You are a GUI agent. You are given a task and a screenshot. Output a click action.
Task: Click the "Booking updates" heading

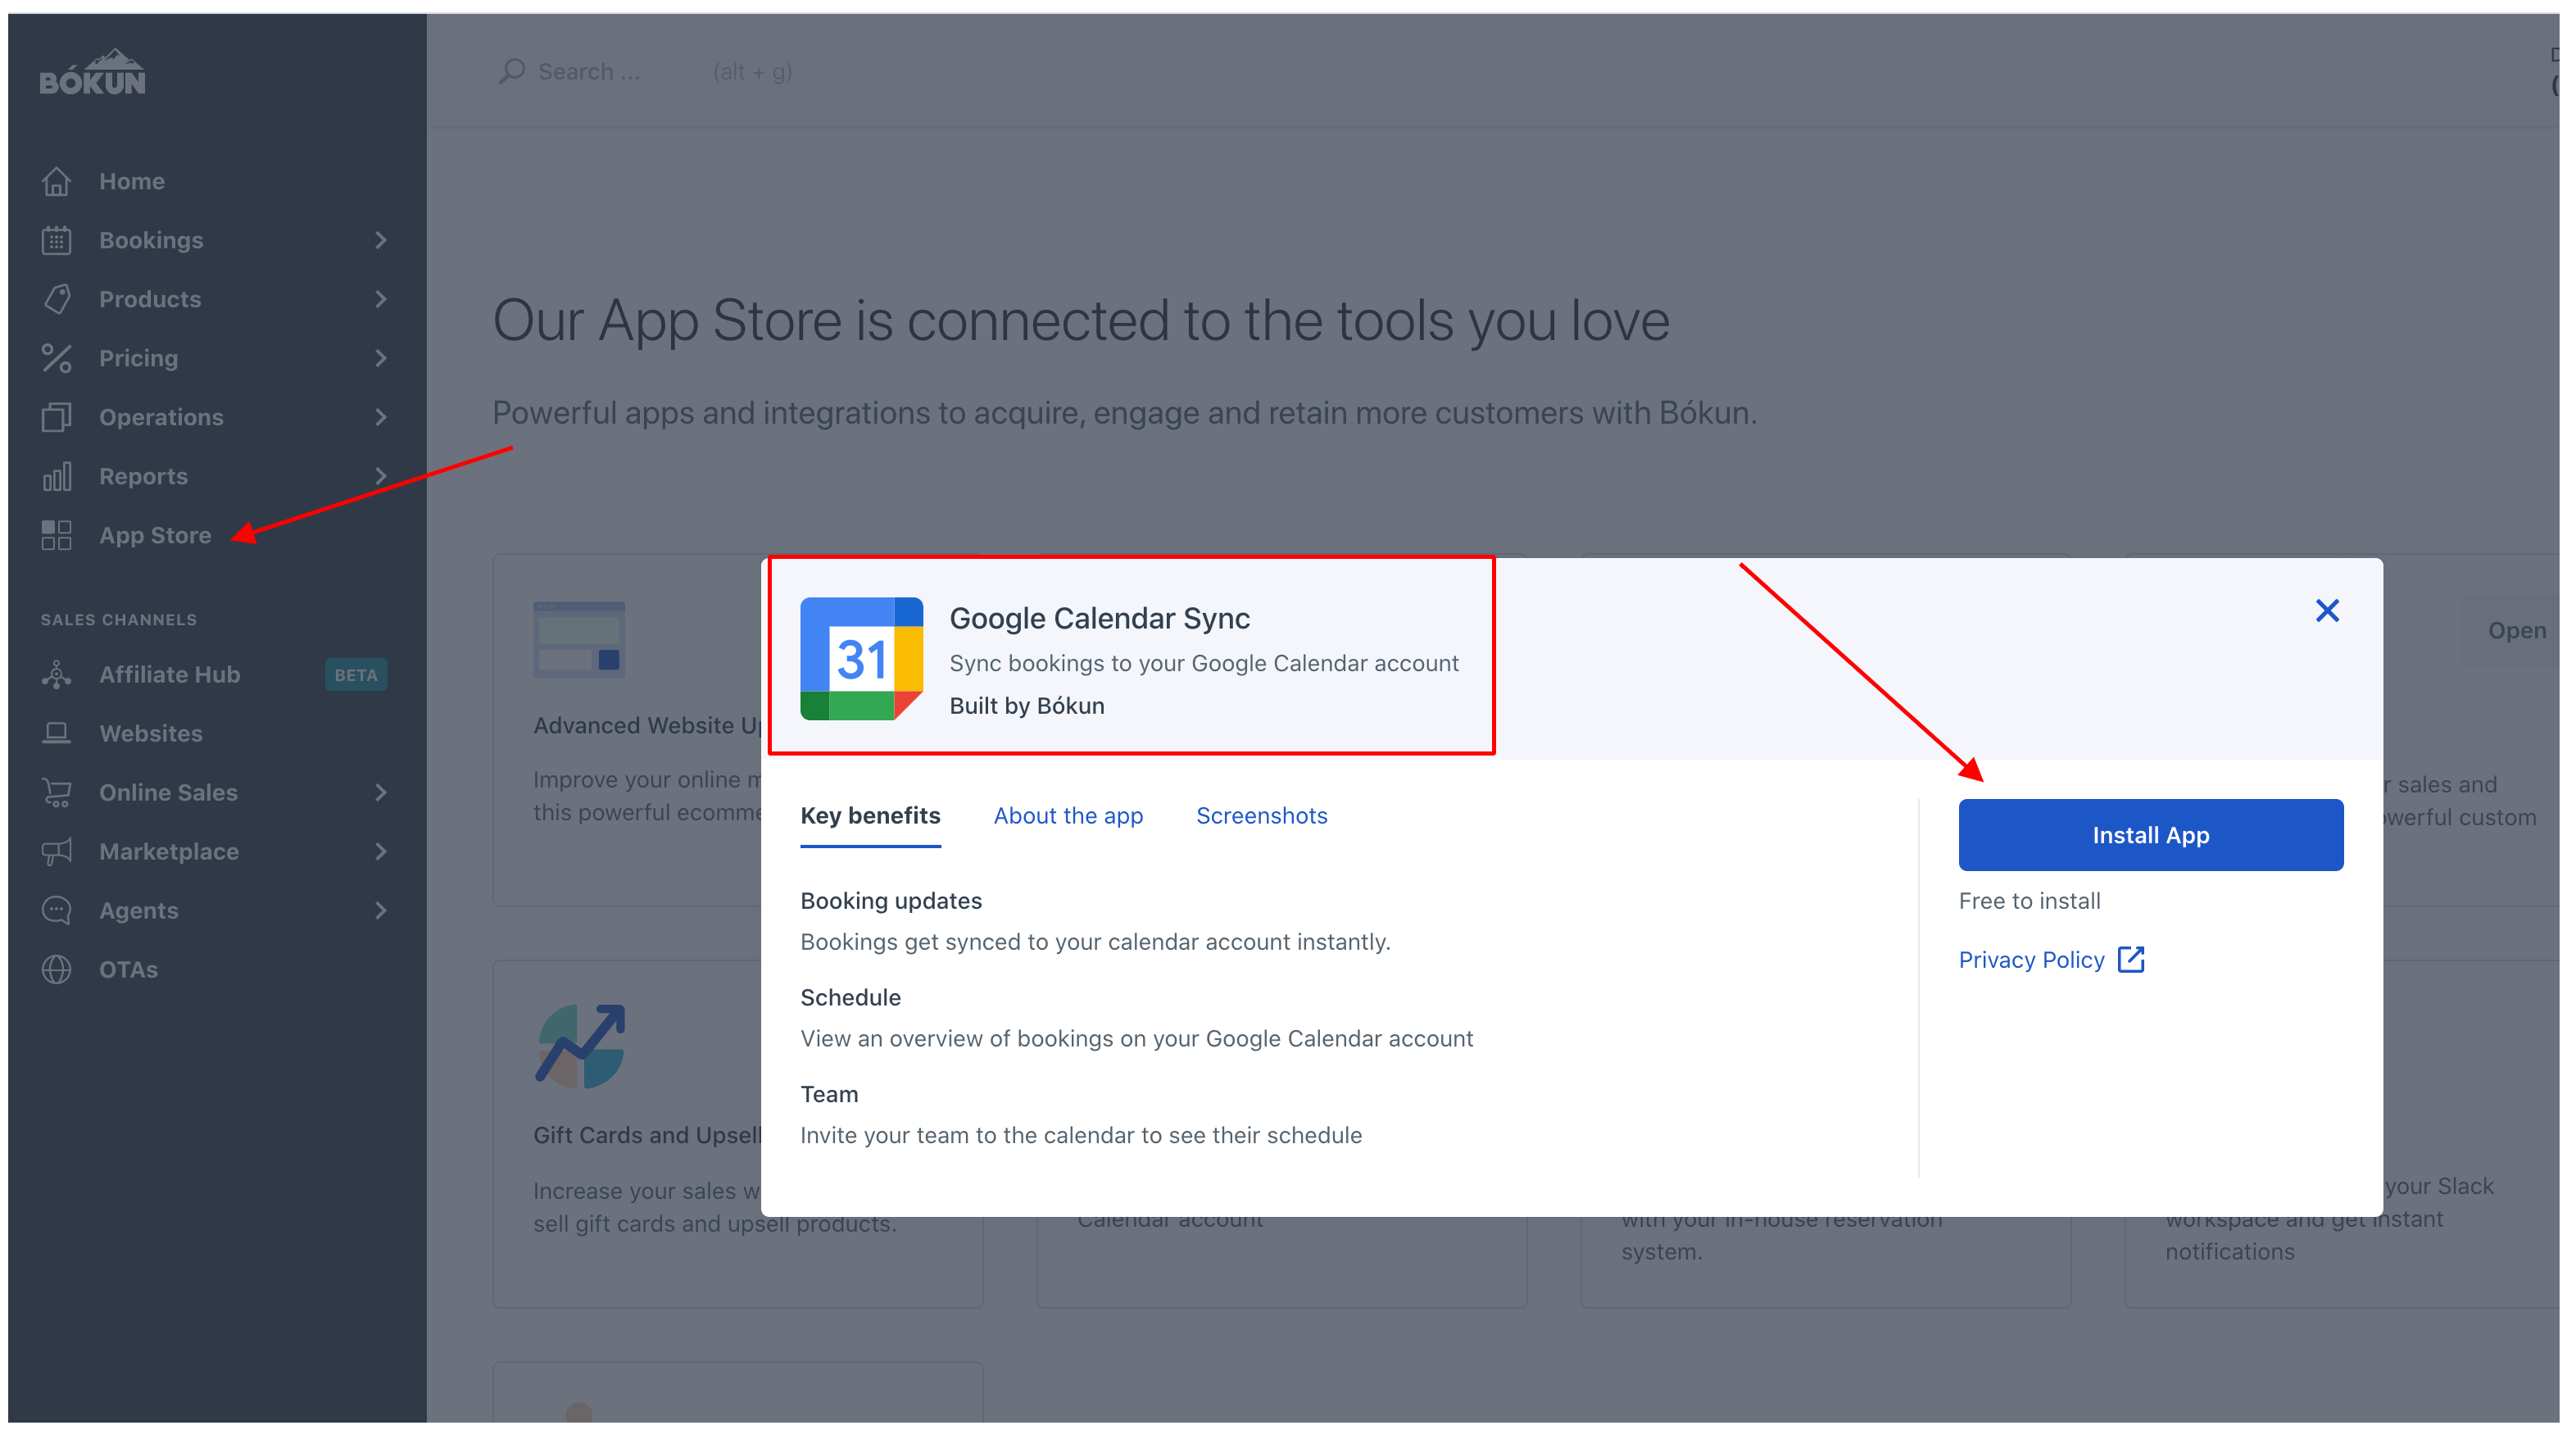pos(891,901)
